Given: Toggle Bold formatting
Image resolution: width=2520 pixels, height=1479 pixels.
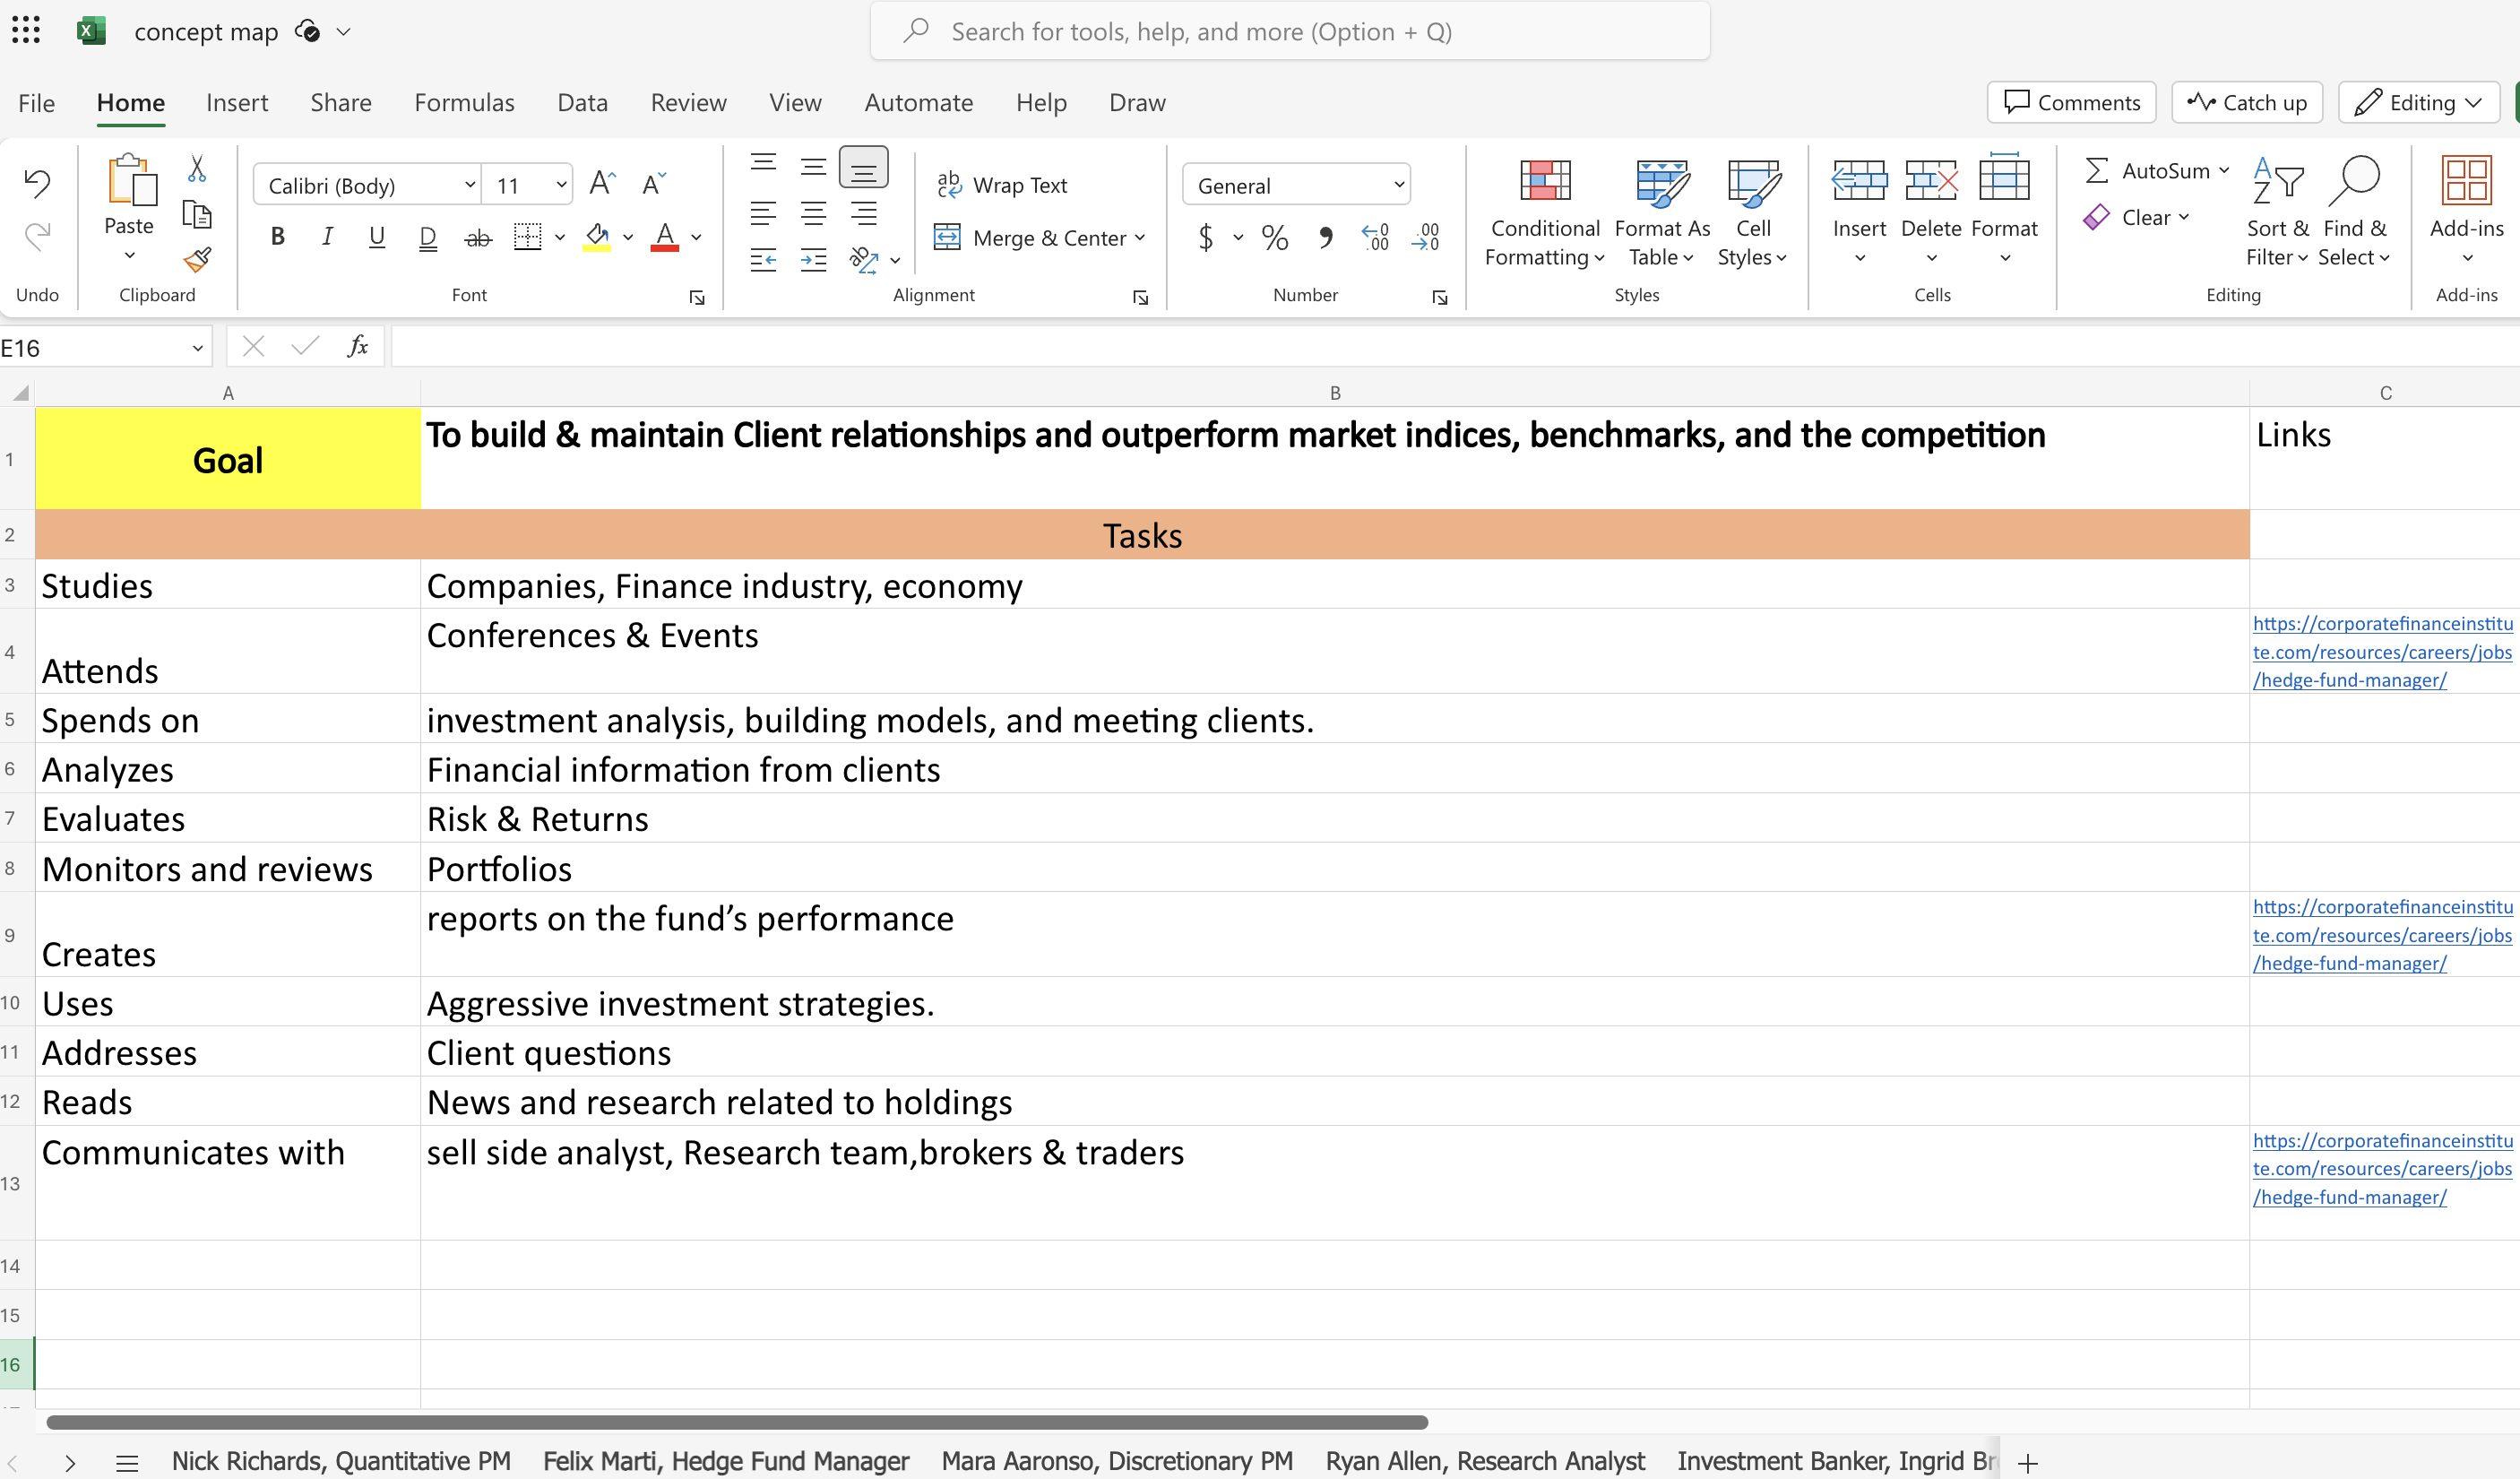Looking at the screenshot, I should 278,237.
